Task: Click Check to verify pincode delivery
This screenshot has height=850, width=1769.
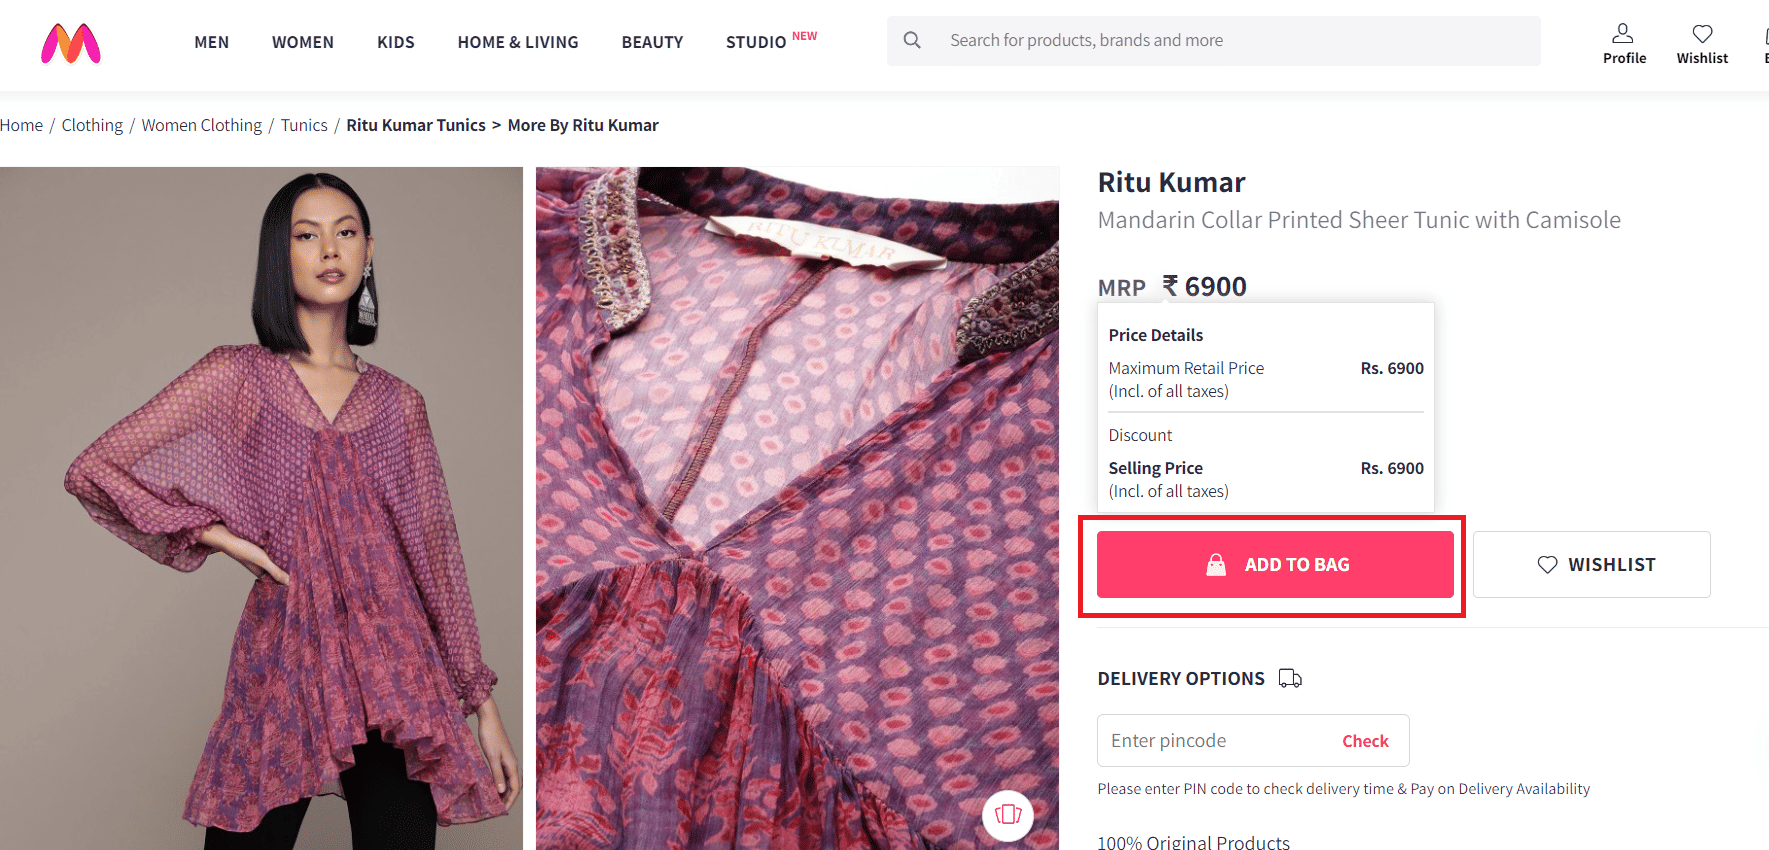Action: click(x=1364, y=740)
